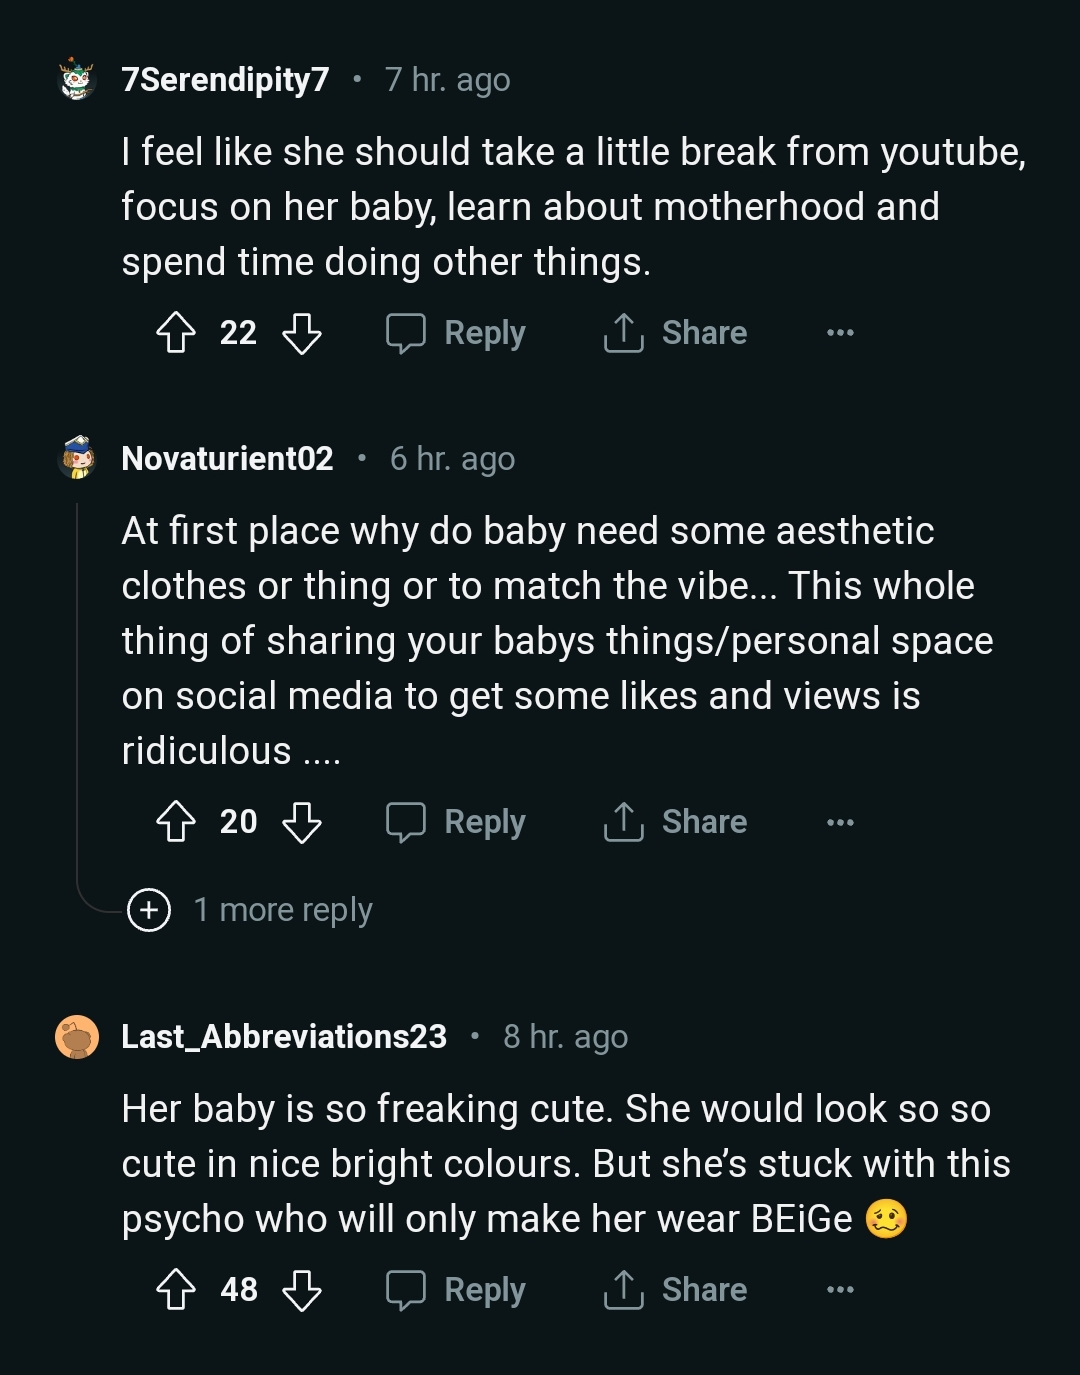Upvote Last_Abbreviations23's comment
Screen dimensions: 1080x1375
176,1290
